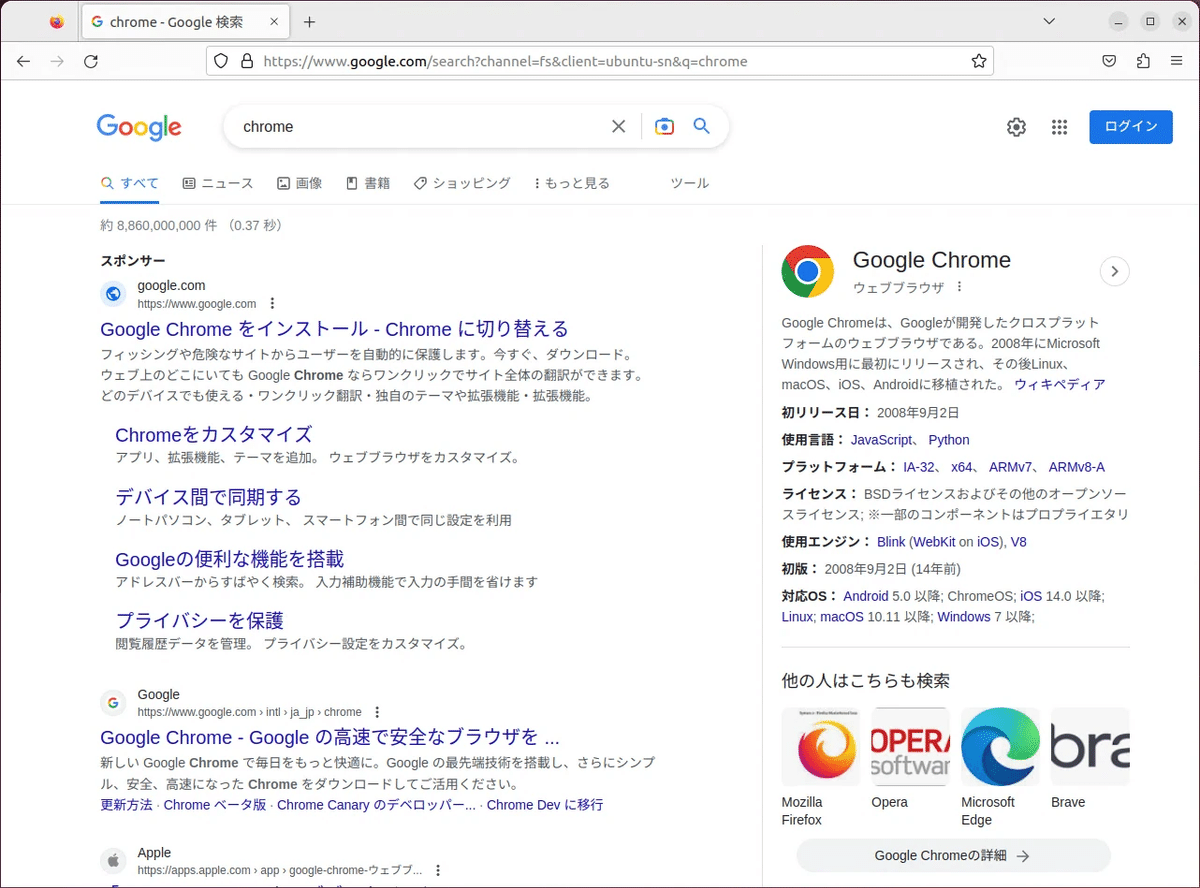Click the blue magnifier search button

point(702,126)
